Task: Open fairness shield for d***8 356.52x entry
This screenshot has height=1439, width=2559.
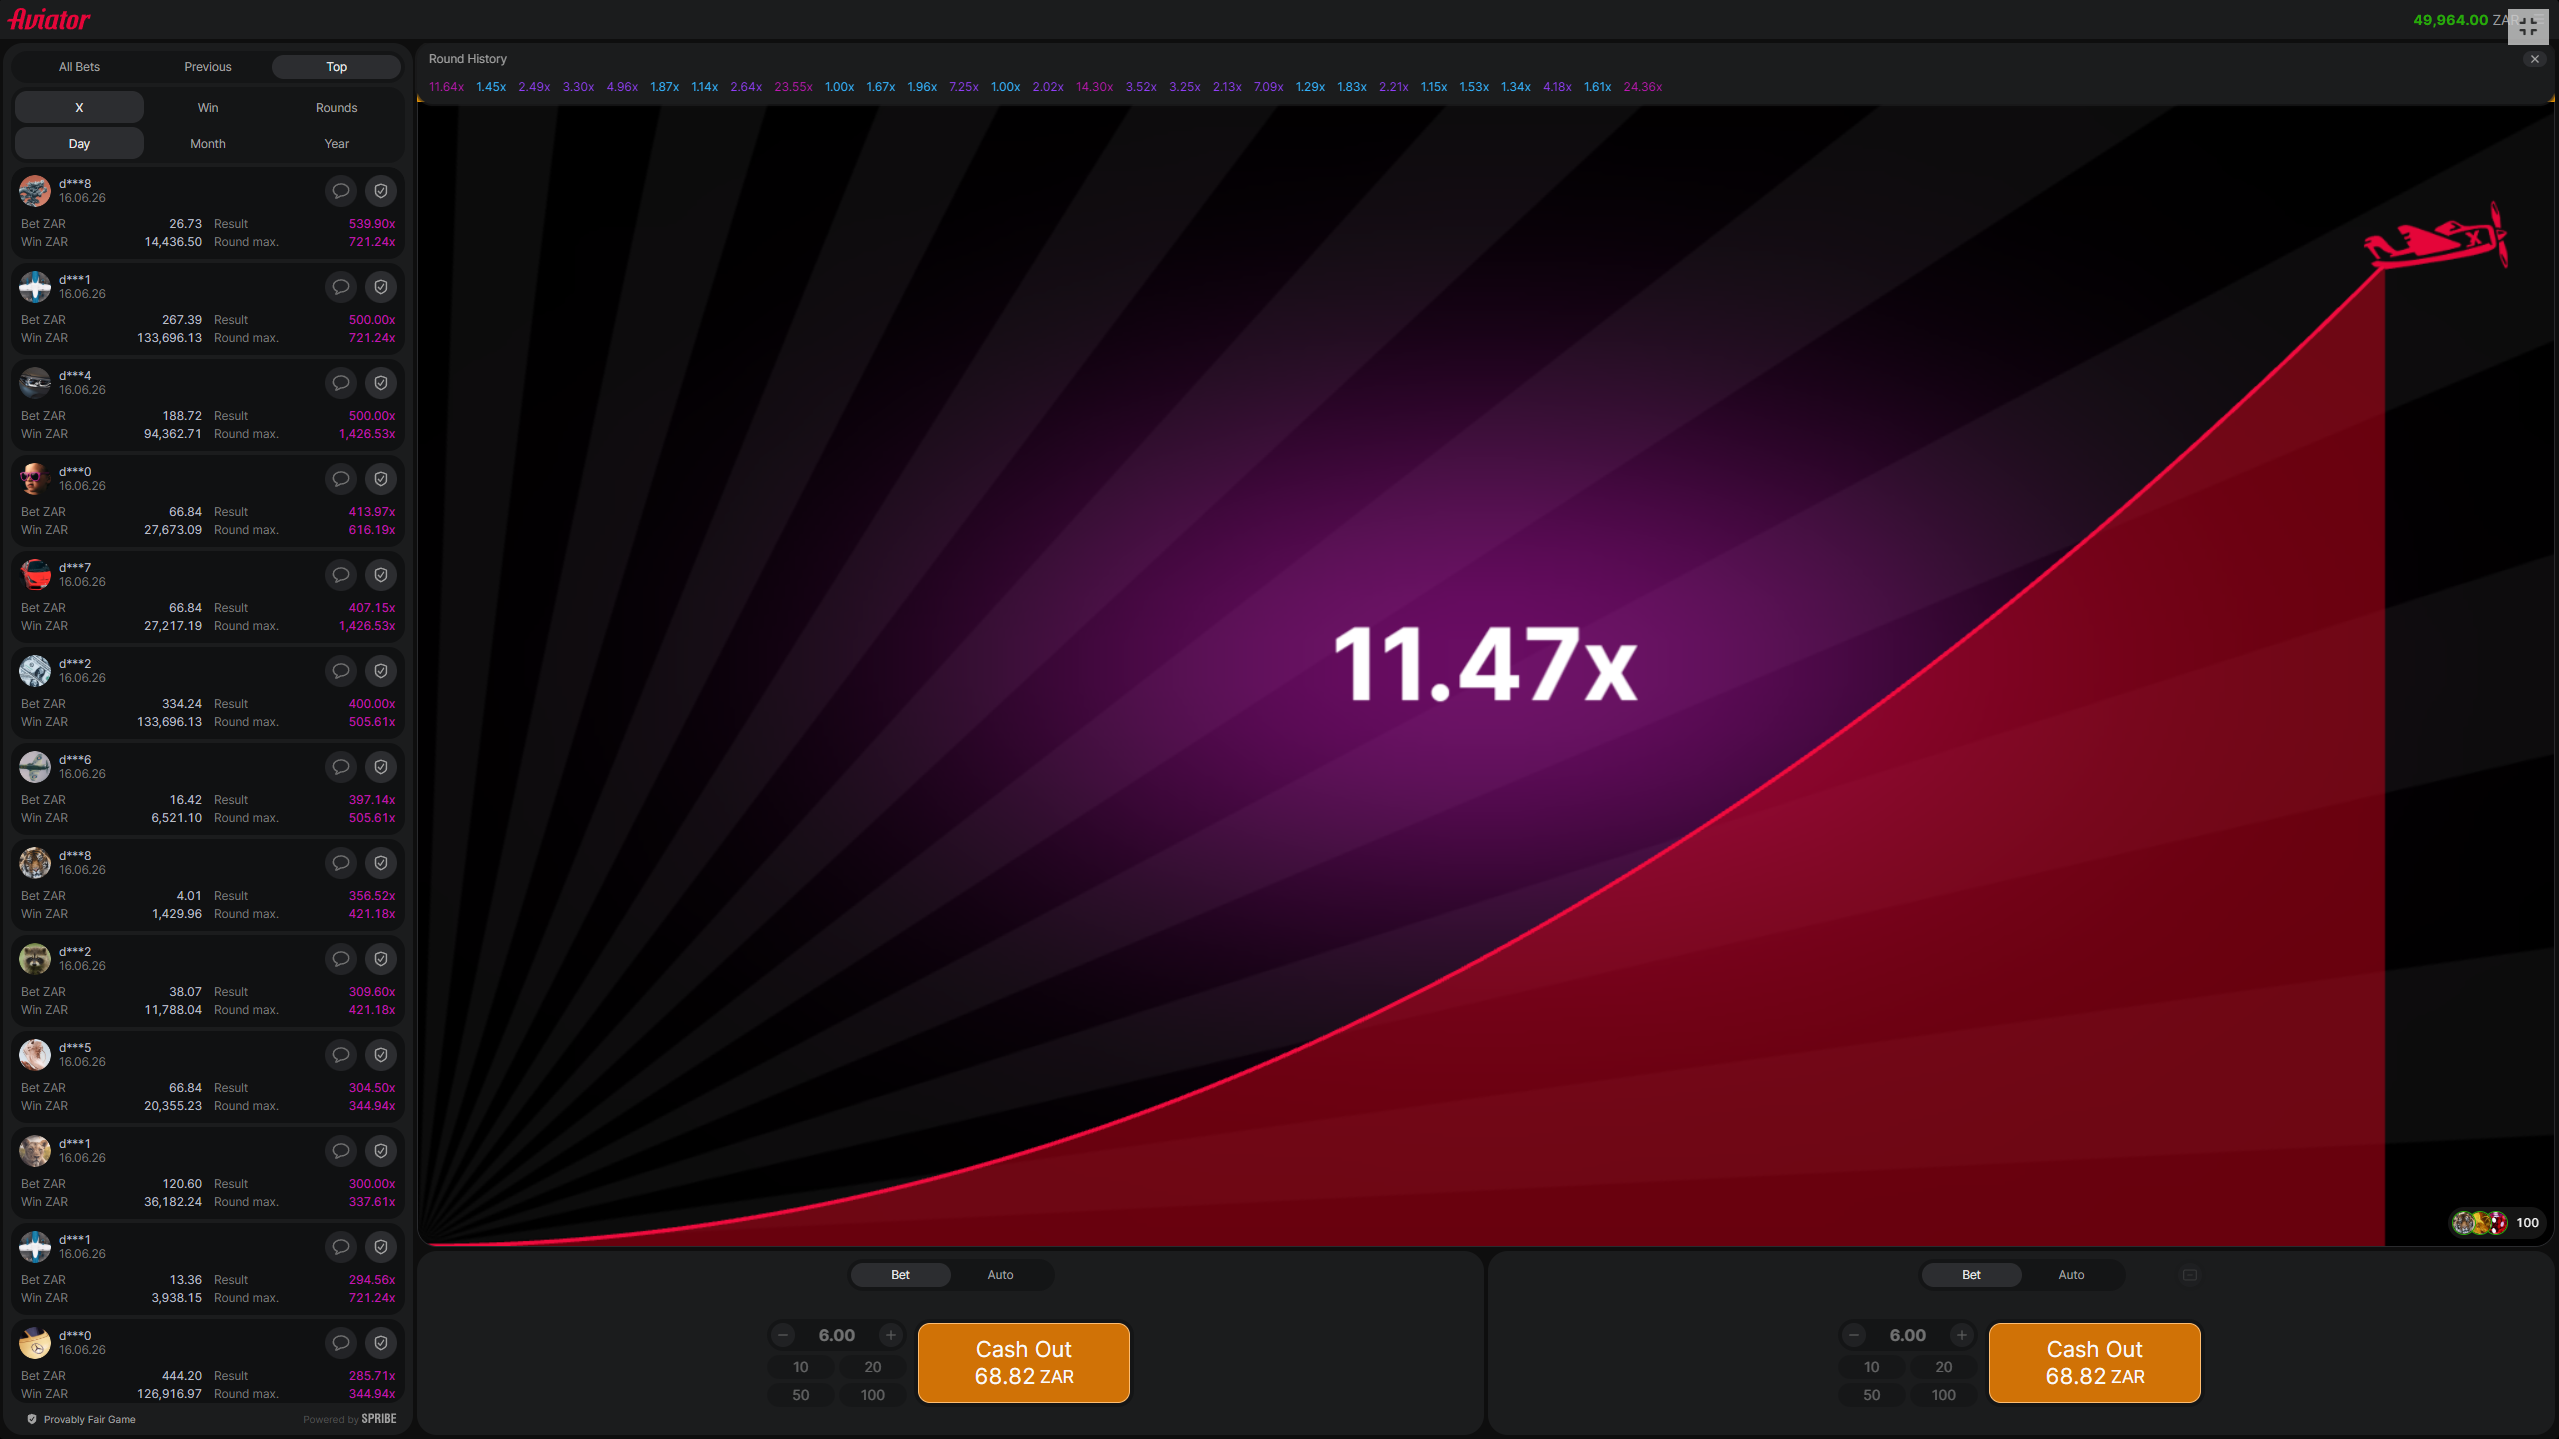Action: click(x=381, y=863)
